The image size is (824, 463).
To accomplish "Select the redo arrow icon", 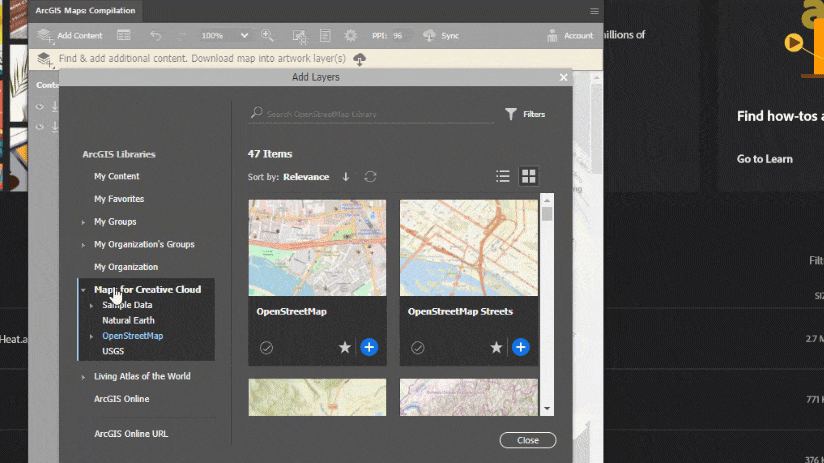I will click(181, 35).
